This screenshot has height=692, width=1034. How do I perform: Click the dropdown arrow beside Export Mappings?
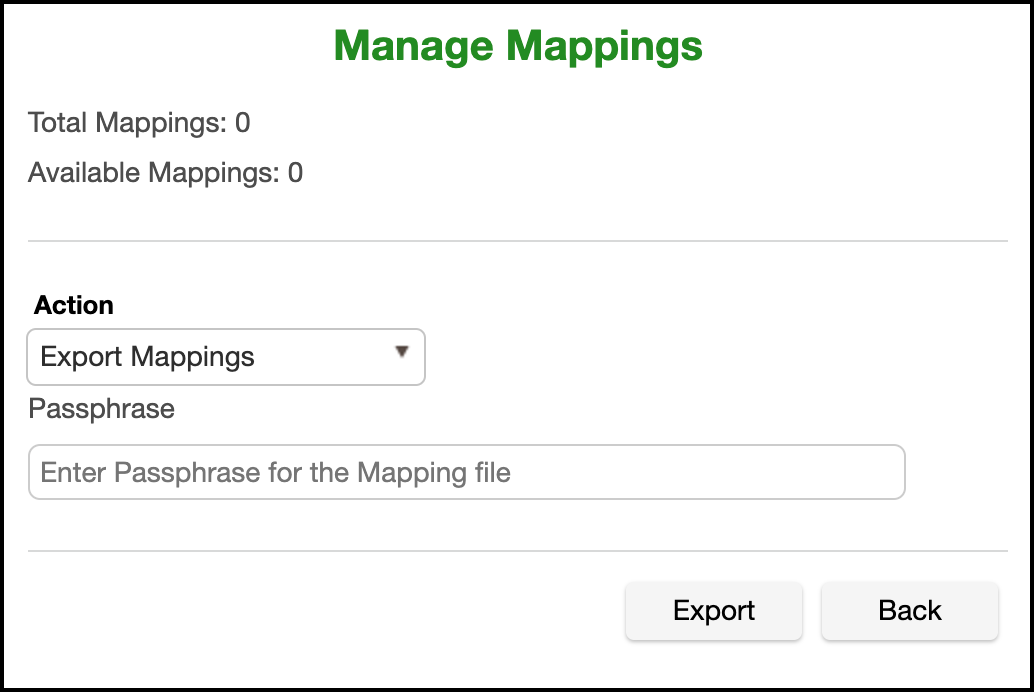point(402,352)
